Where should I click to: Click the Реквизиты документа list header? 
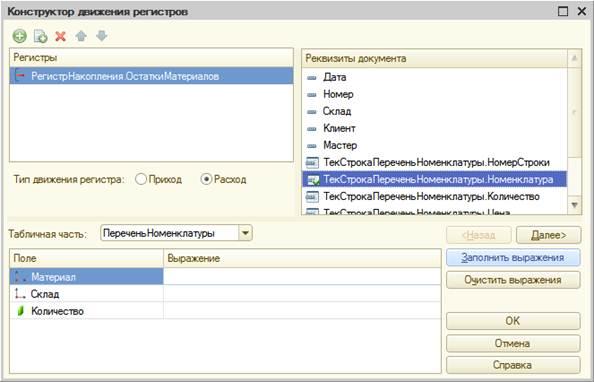tap(435, 58)
